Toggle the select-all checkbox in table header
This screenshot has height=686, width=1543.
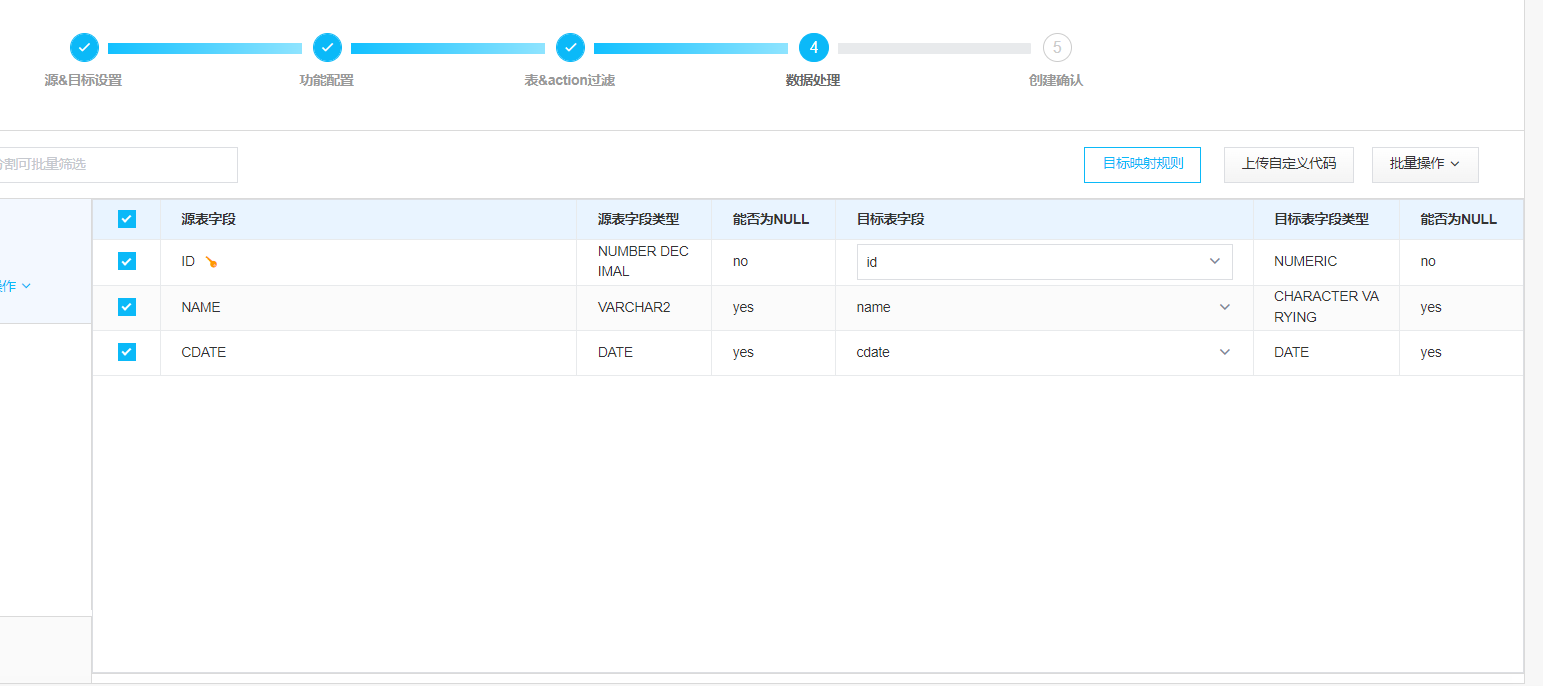127,219
